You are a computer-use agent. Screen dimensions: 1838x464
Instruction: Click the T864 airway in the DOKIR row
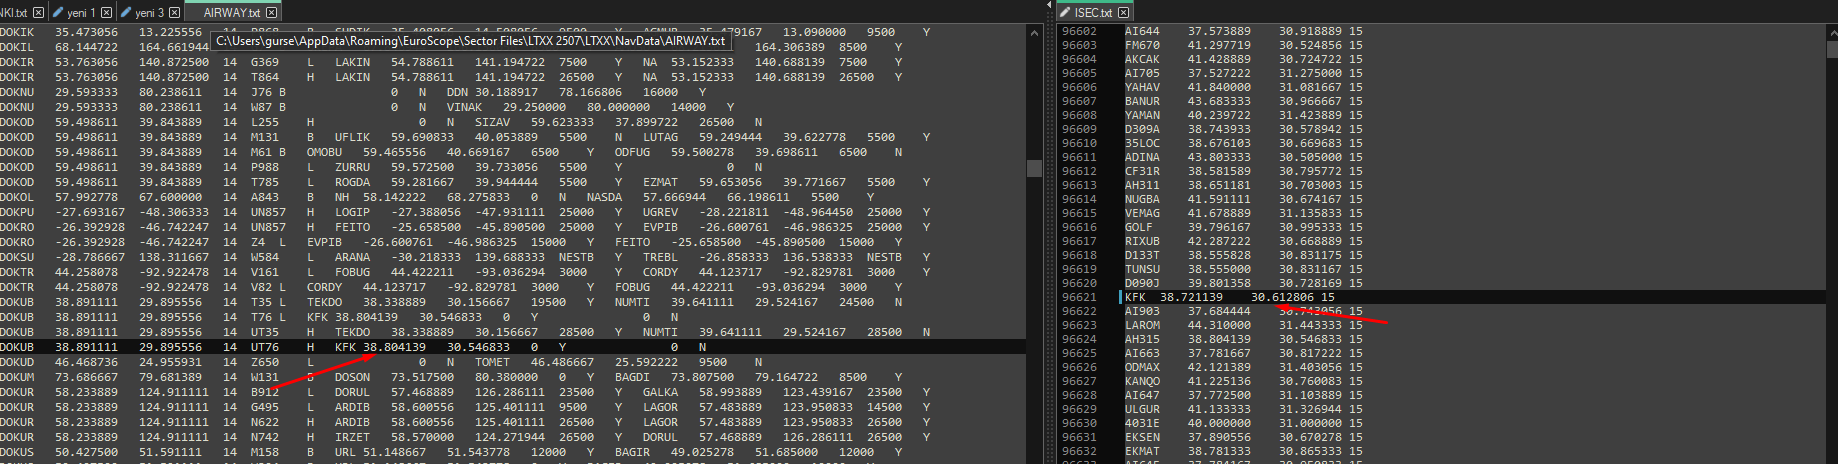[x=265, y=77]
